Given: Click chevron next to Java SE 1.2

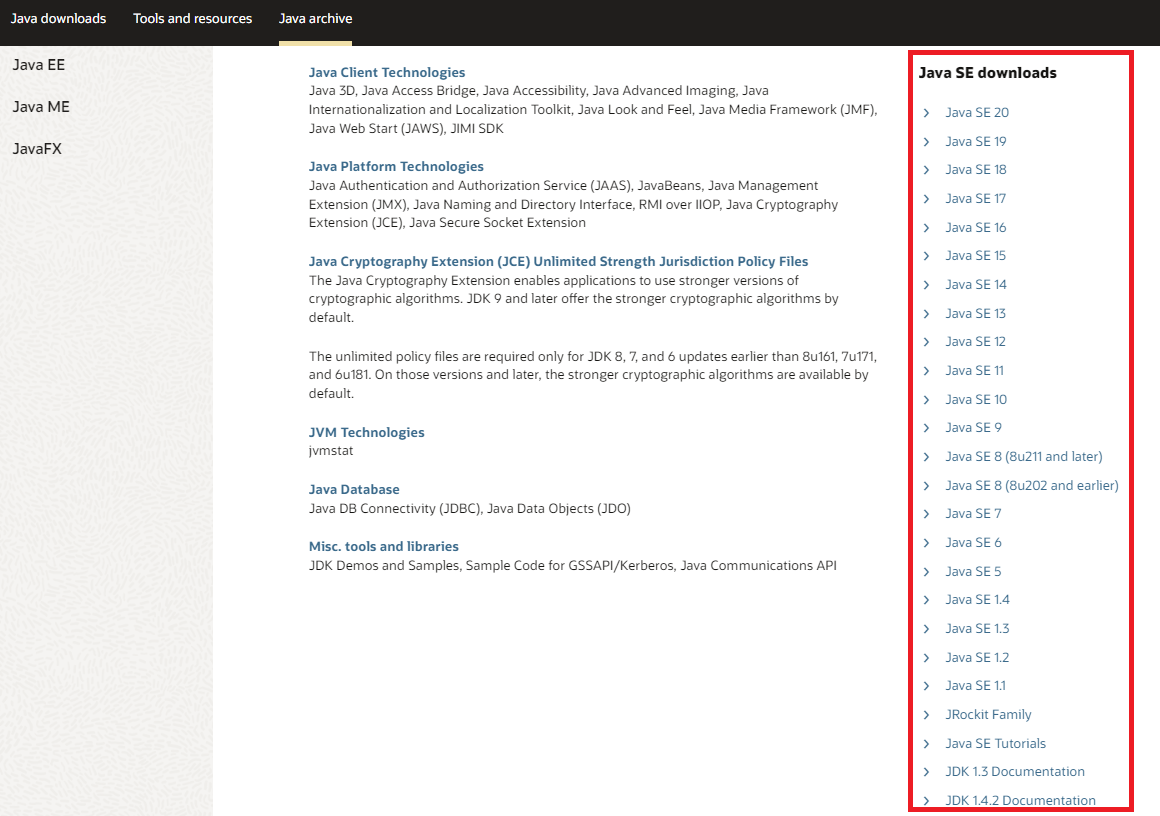Looking at the screenshot, I should (926, 657).
